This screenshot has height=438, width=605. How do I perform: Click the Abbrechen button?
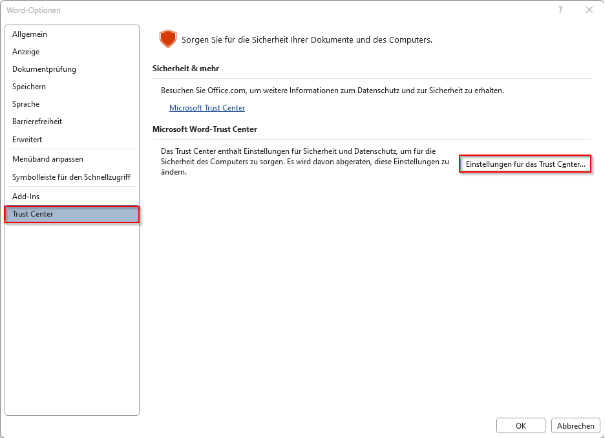click(x=575, y=426)
